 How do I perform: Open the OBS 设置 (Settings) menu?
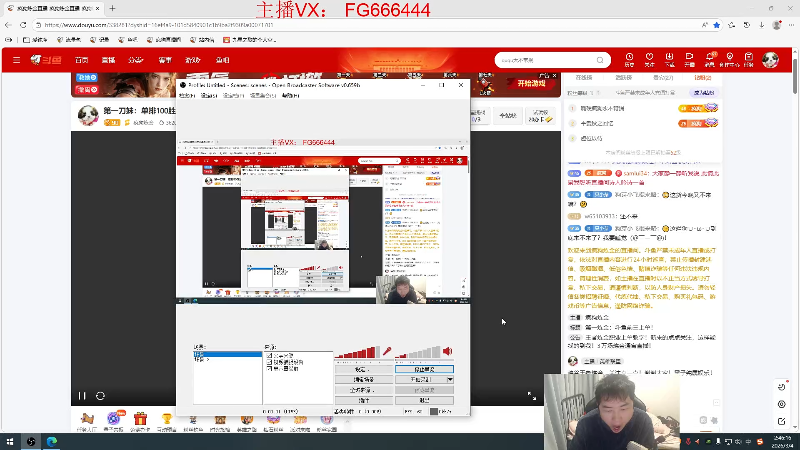pos(208,95)
